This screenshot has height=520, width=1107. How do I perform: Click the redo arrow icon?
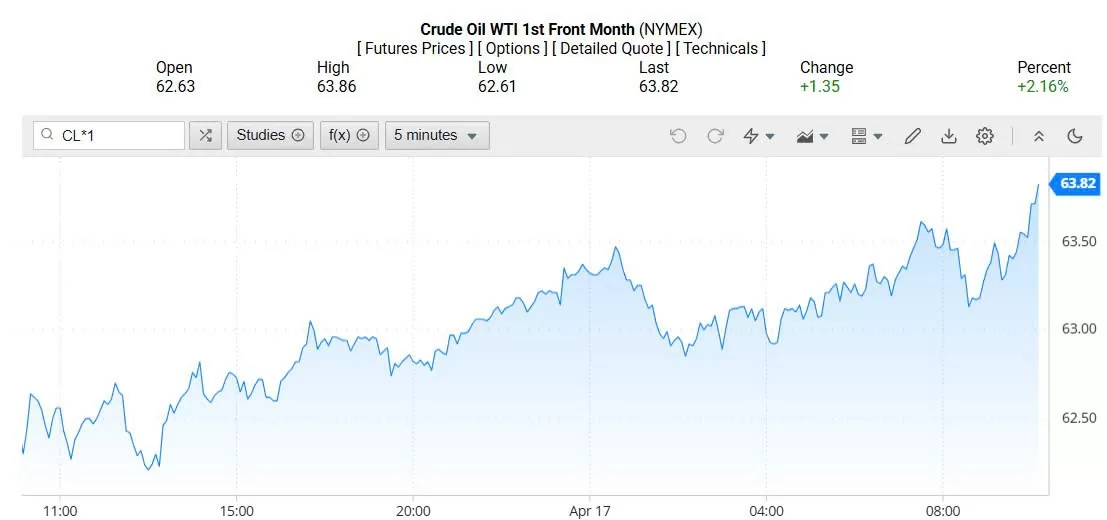(715, 136)
